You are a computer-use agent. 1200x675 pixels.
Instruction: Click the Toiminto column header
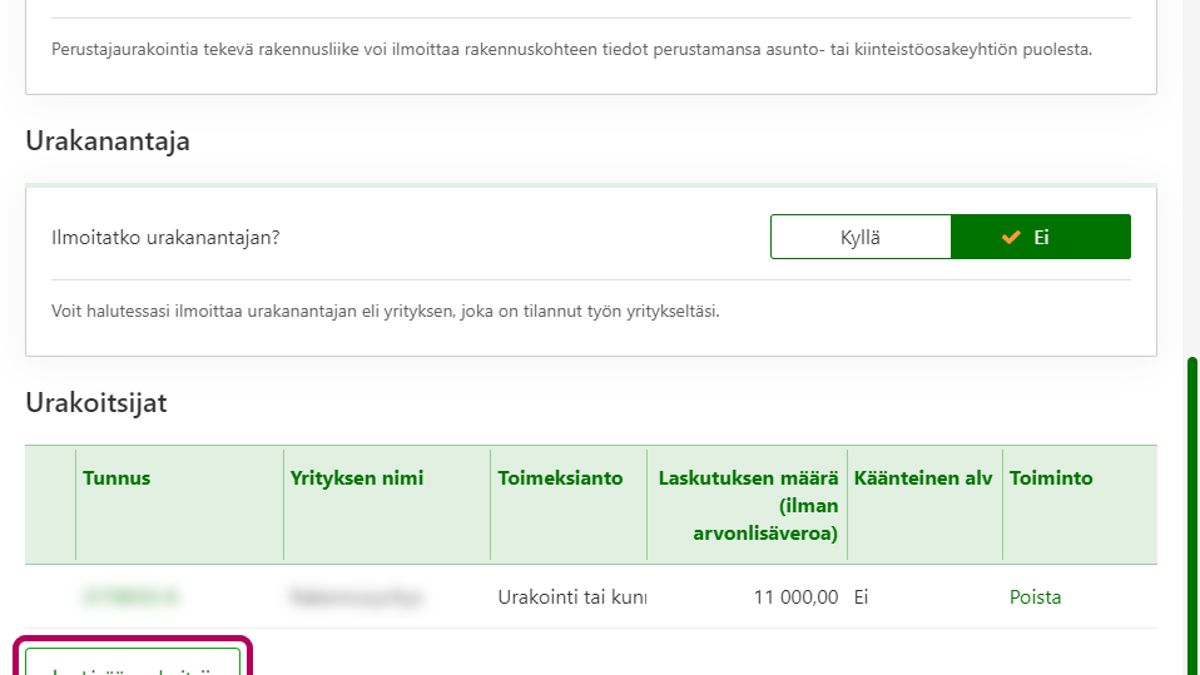1051,478
